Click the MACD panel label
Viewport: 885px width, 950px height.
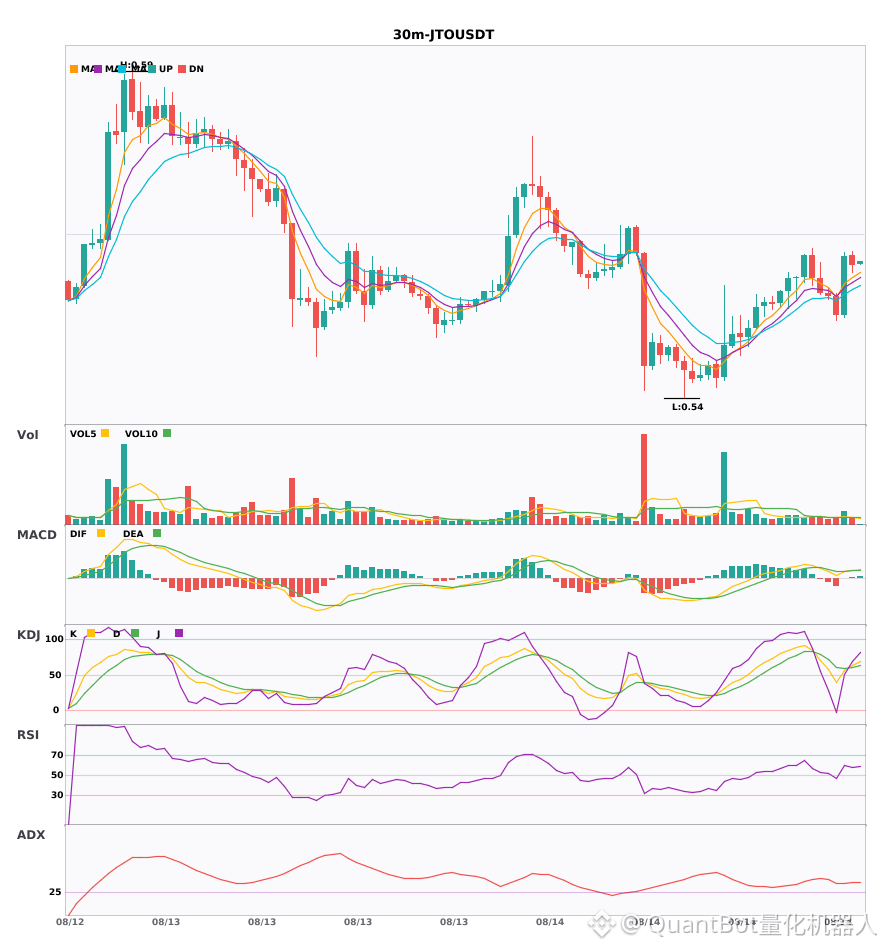click(36, 535)
